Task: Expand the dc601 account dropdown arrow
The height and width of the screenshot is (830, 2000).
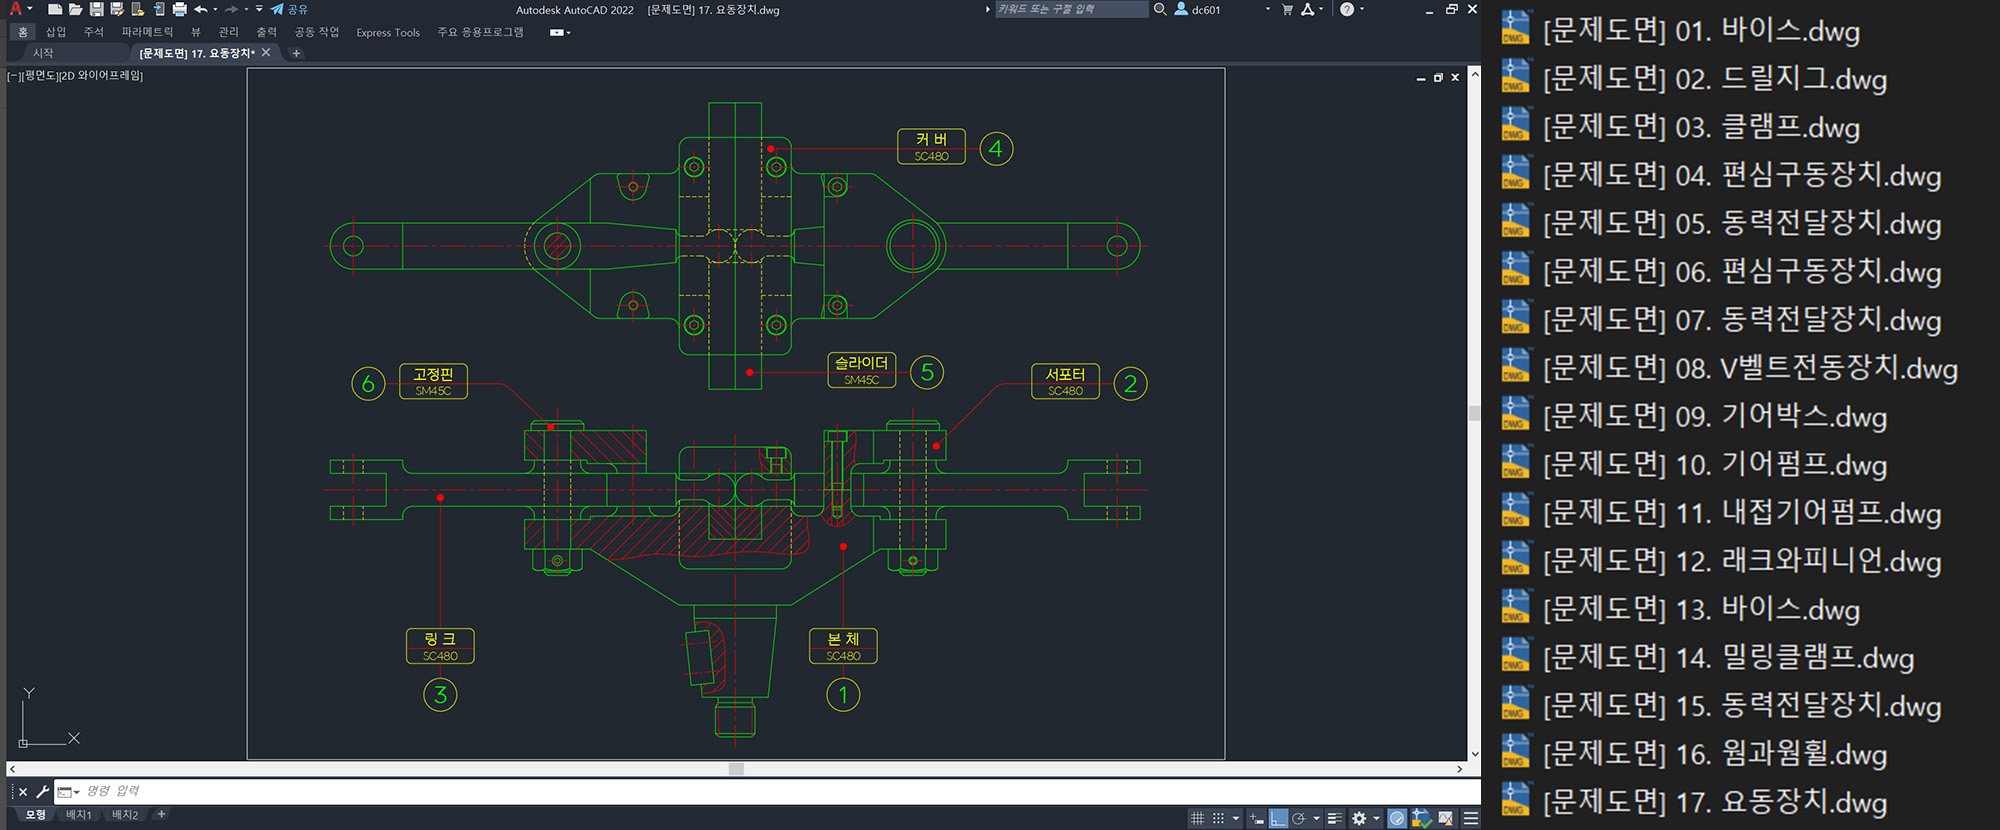Action: click(1268, 9)
